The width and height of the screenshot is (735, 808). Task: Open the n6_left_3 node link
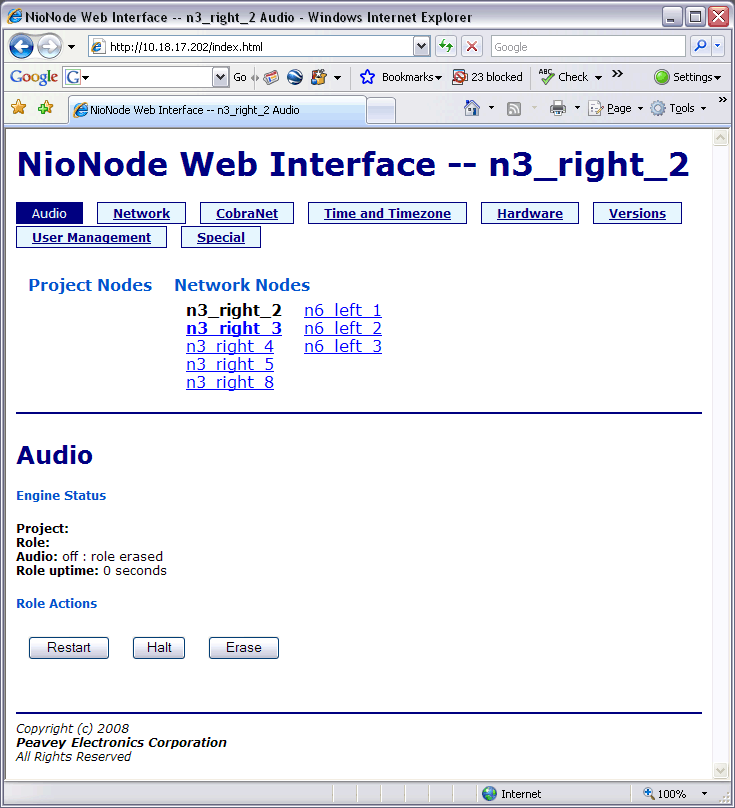[x=343, y=346]
